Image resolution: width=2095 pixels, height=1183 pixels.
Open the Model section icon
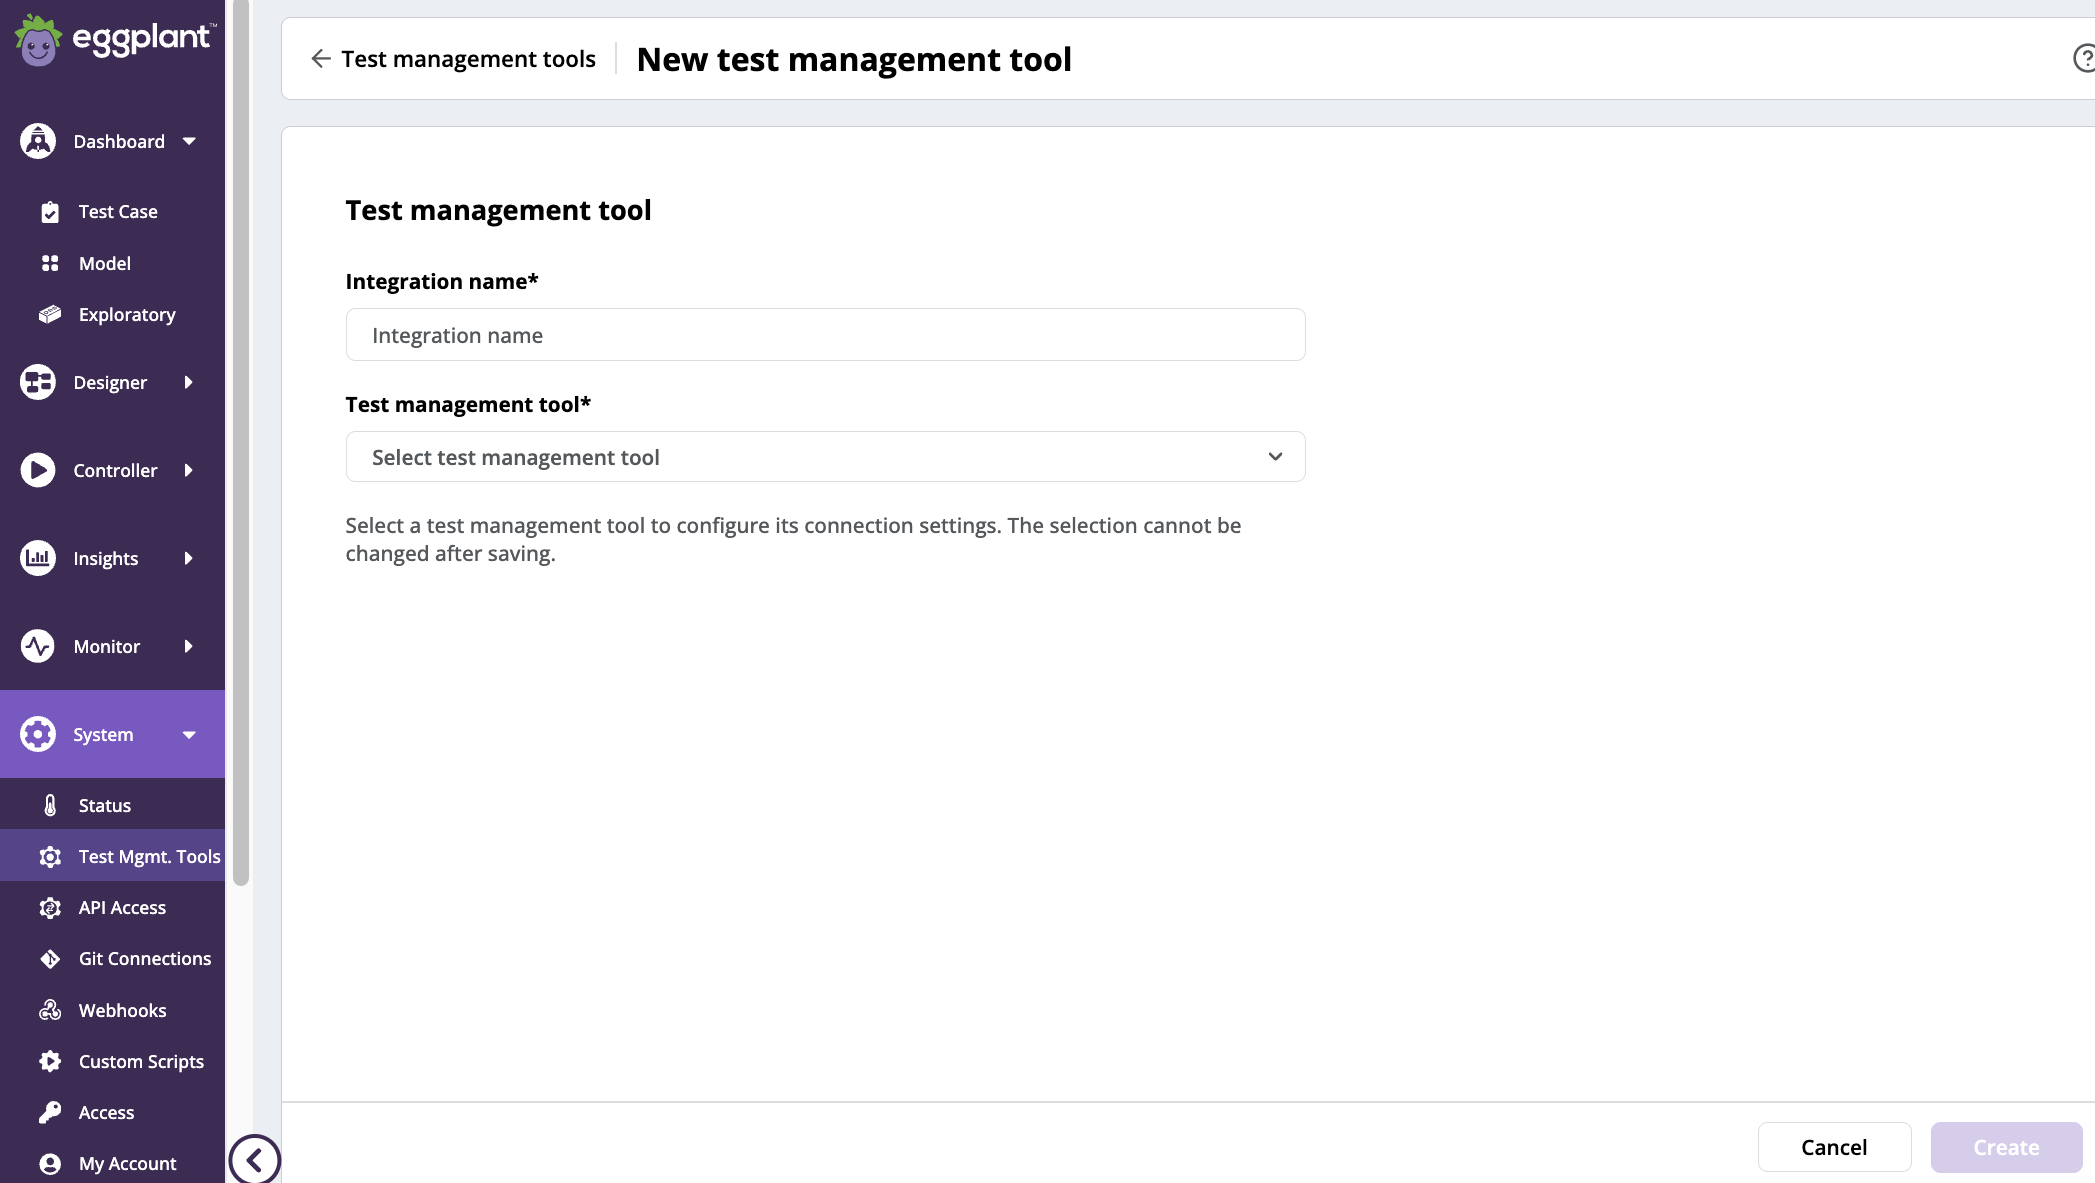tap(50, 263)
